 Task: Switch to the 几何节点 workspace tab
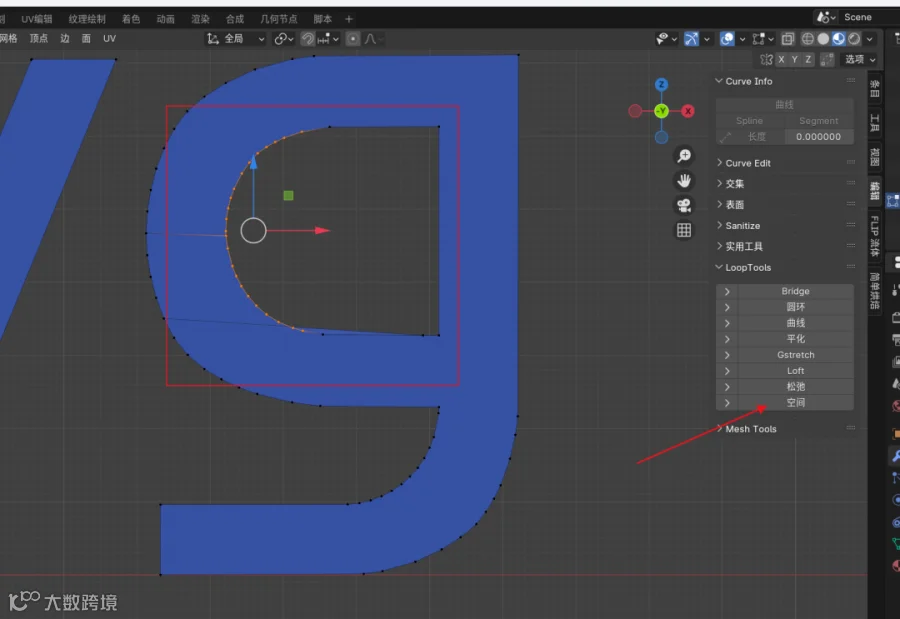tap(278, 19)
